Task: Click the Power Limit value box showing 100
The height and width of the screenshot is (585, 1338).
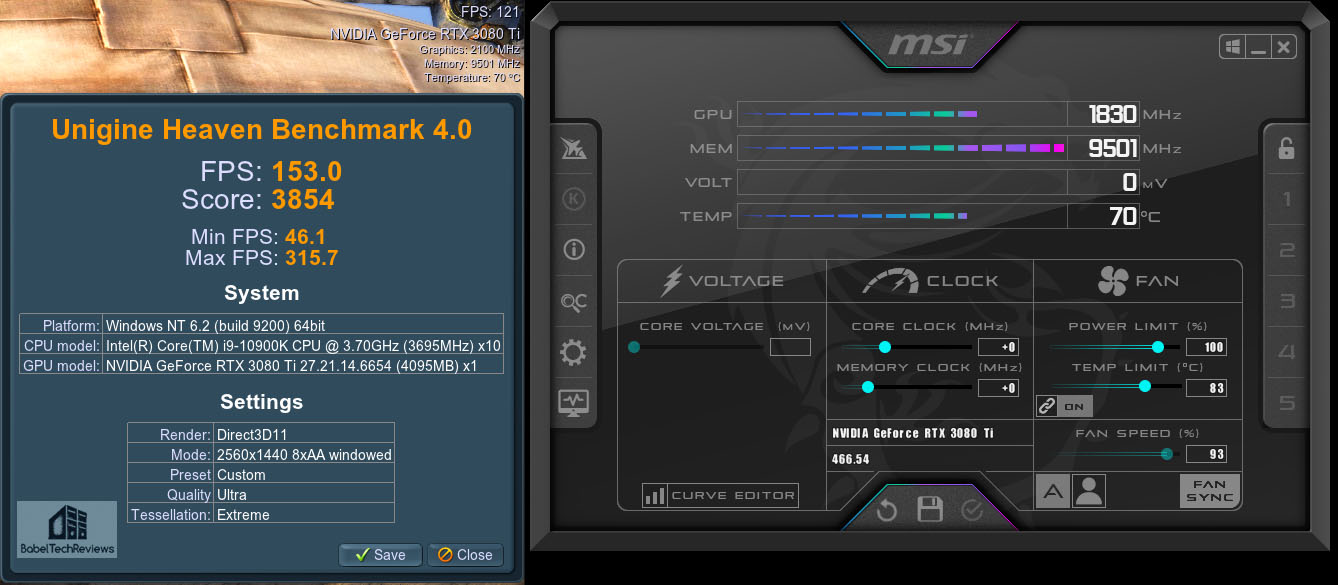Action: [1206, 347]
